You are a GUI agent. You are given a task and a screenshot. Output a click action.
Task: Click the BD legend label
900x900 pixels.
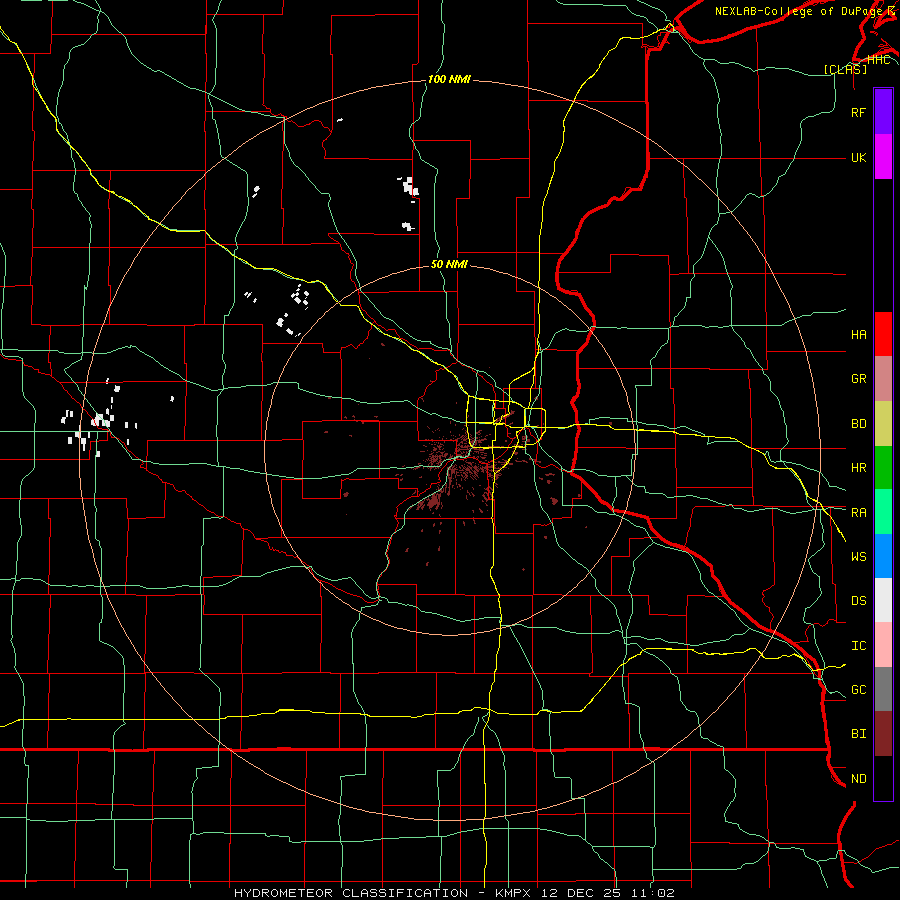(x=858, y=424)
